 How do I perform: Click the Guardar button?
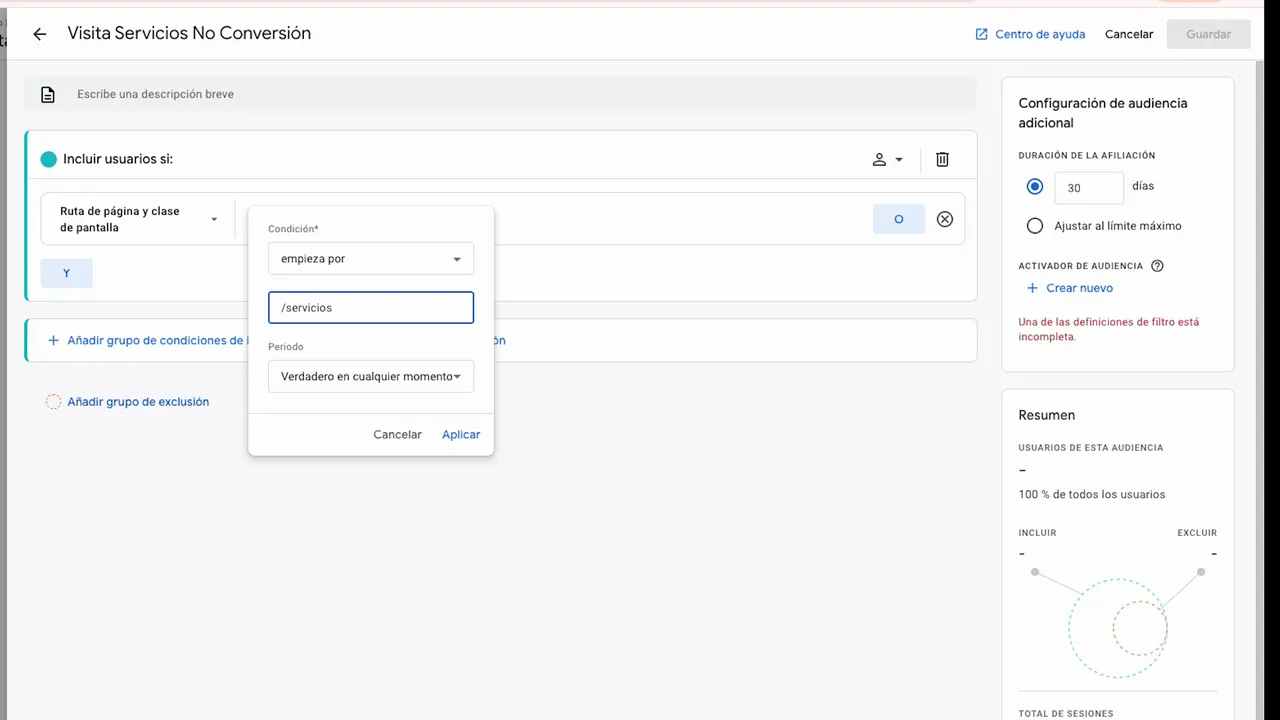tap(1208, 34)
